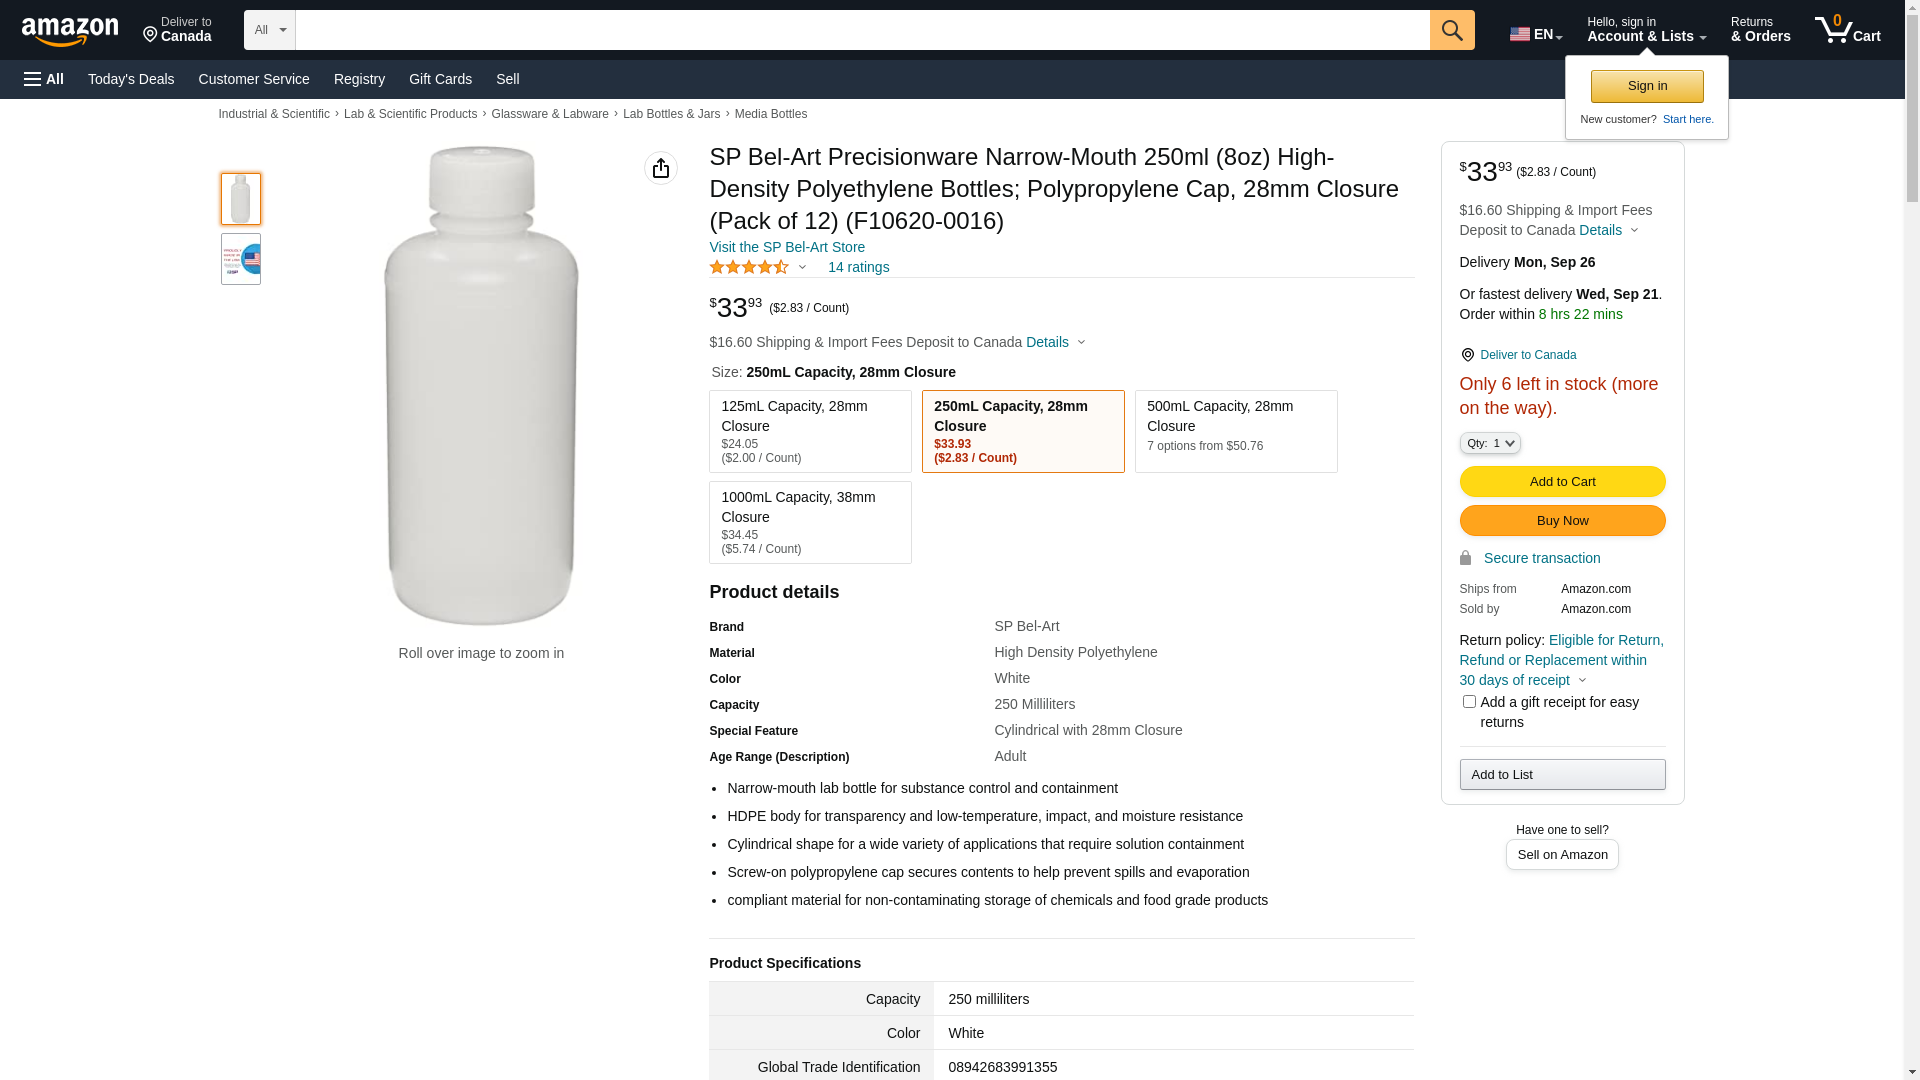
Task: Go to Customer Service menu item
Action: (254, 79)
